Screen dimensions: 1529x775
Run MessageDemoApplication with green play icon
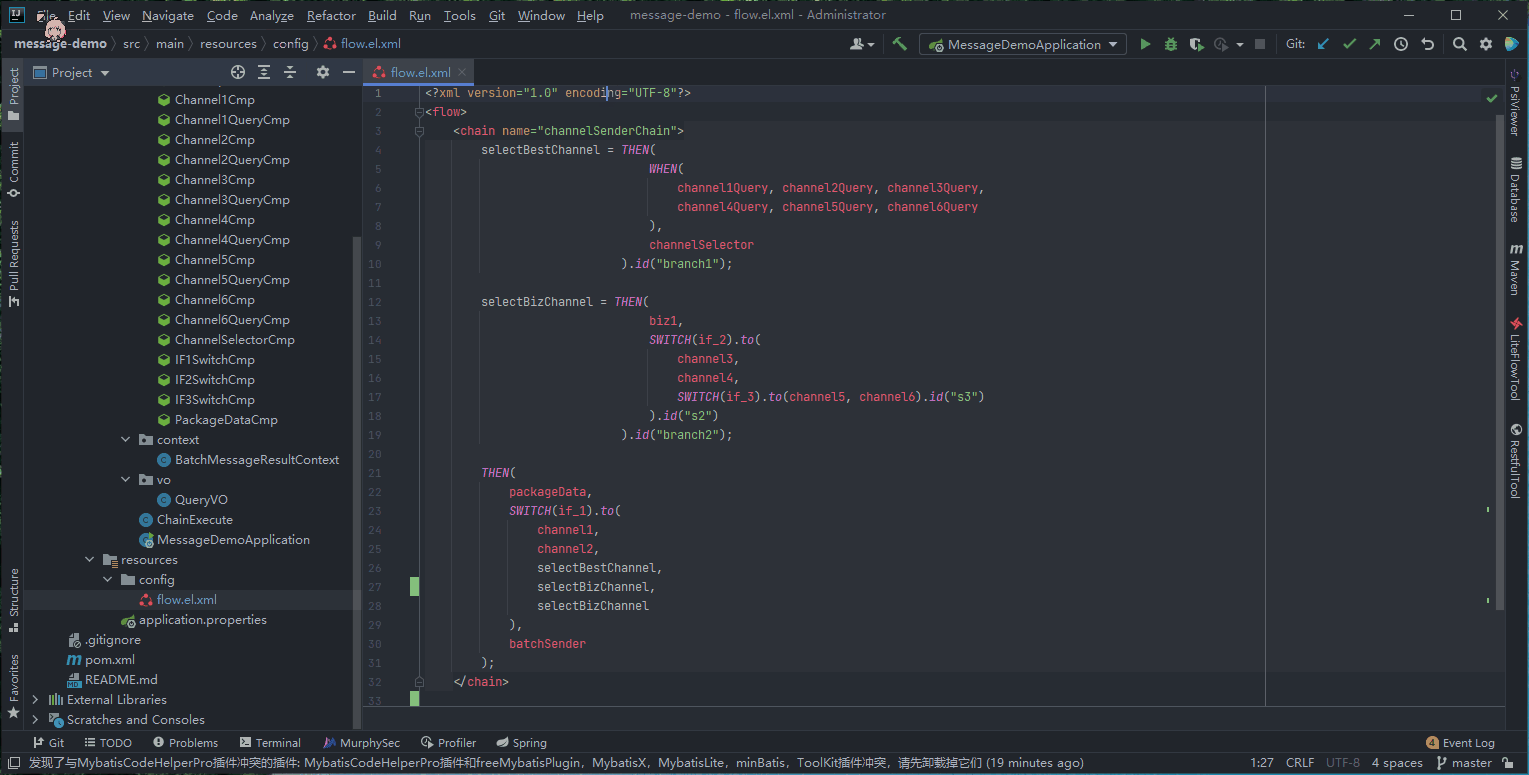[1145, 44]
